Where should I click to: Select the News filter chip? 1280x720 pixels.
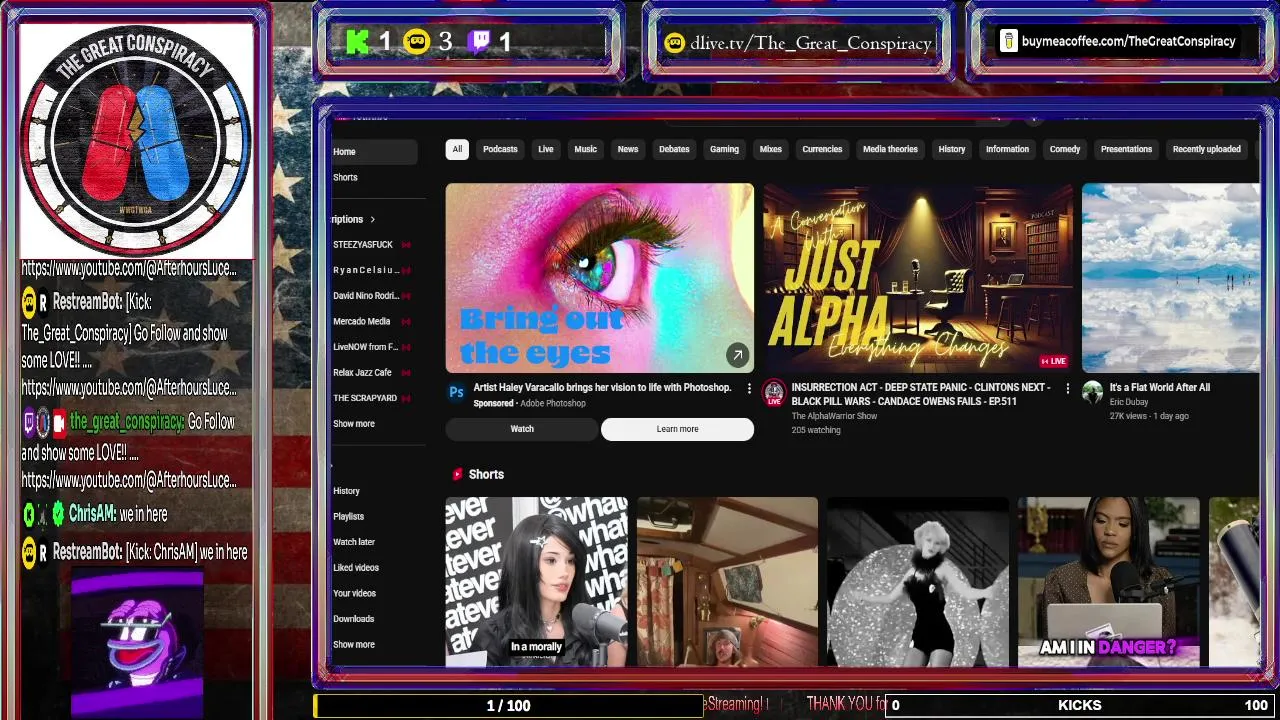[628, 149]
